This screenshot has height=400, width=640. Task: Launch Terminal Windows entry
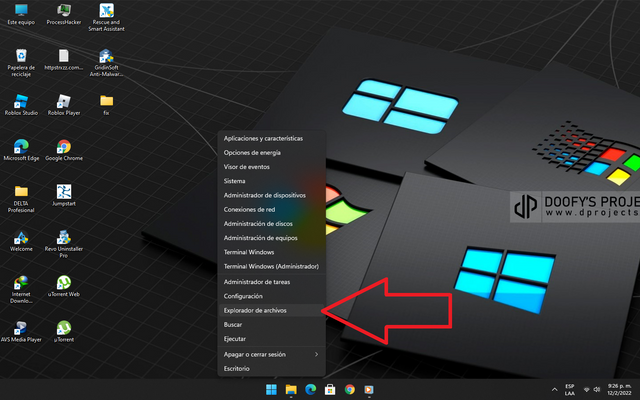point(271,252)
